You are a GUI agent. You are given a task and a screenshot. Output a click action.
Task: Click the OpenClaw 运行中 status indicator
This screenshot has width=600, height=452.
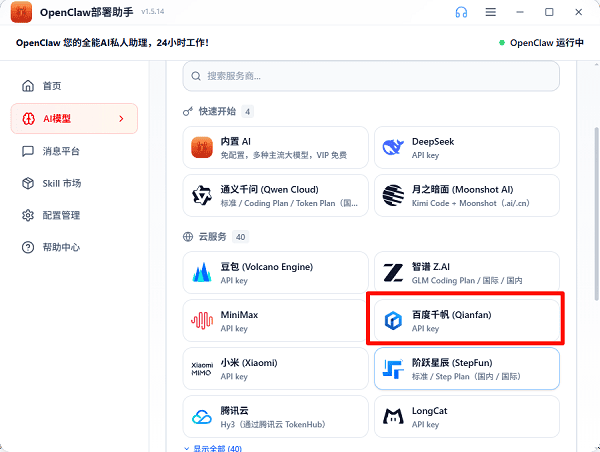(541, 42)
